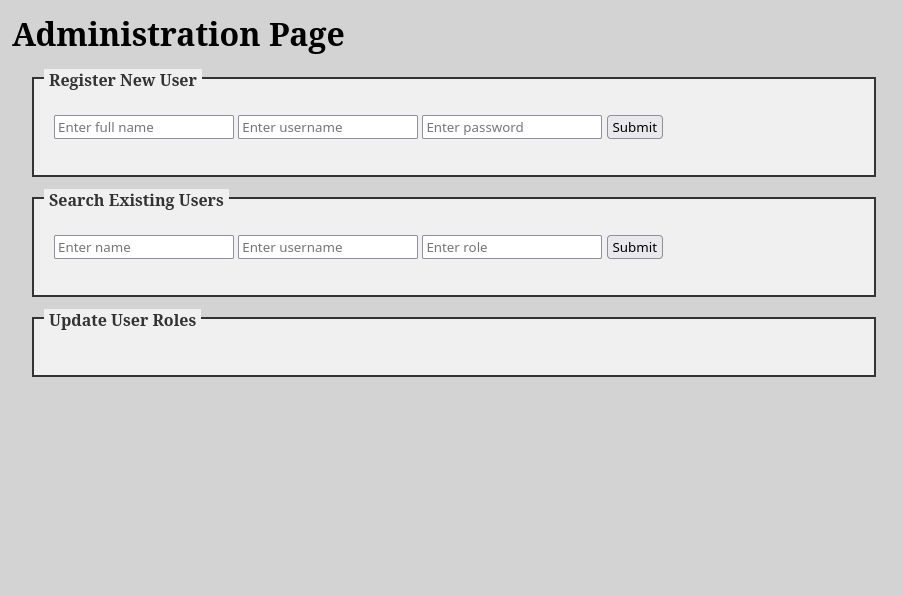Click the word "Administration" in the page heading

(136, 34)
